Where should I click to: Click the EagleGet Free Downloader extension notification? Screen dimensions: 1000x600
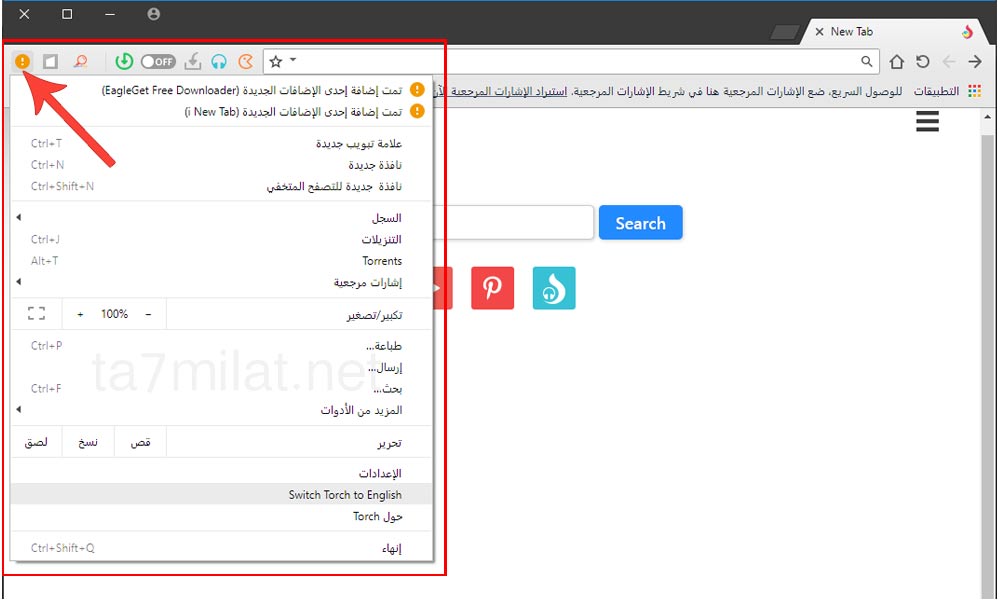coord(221,90)
